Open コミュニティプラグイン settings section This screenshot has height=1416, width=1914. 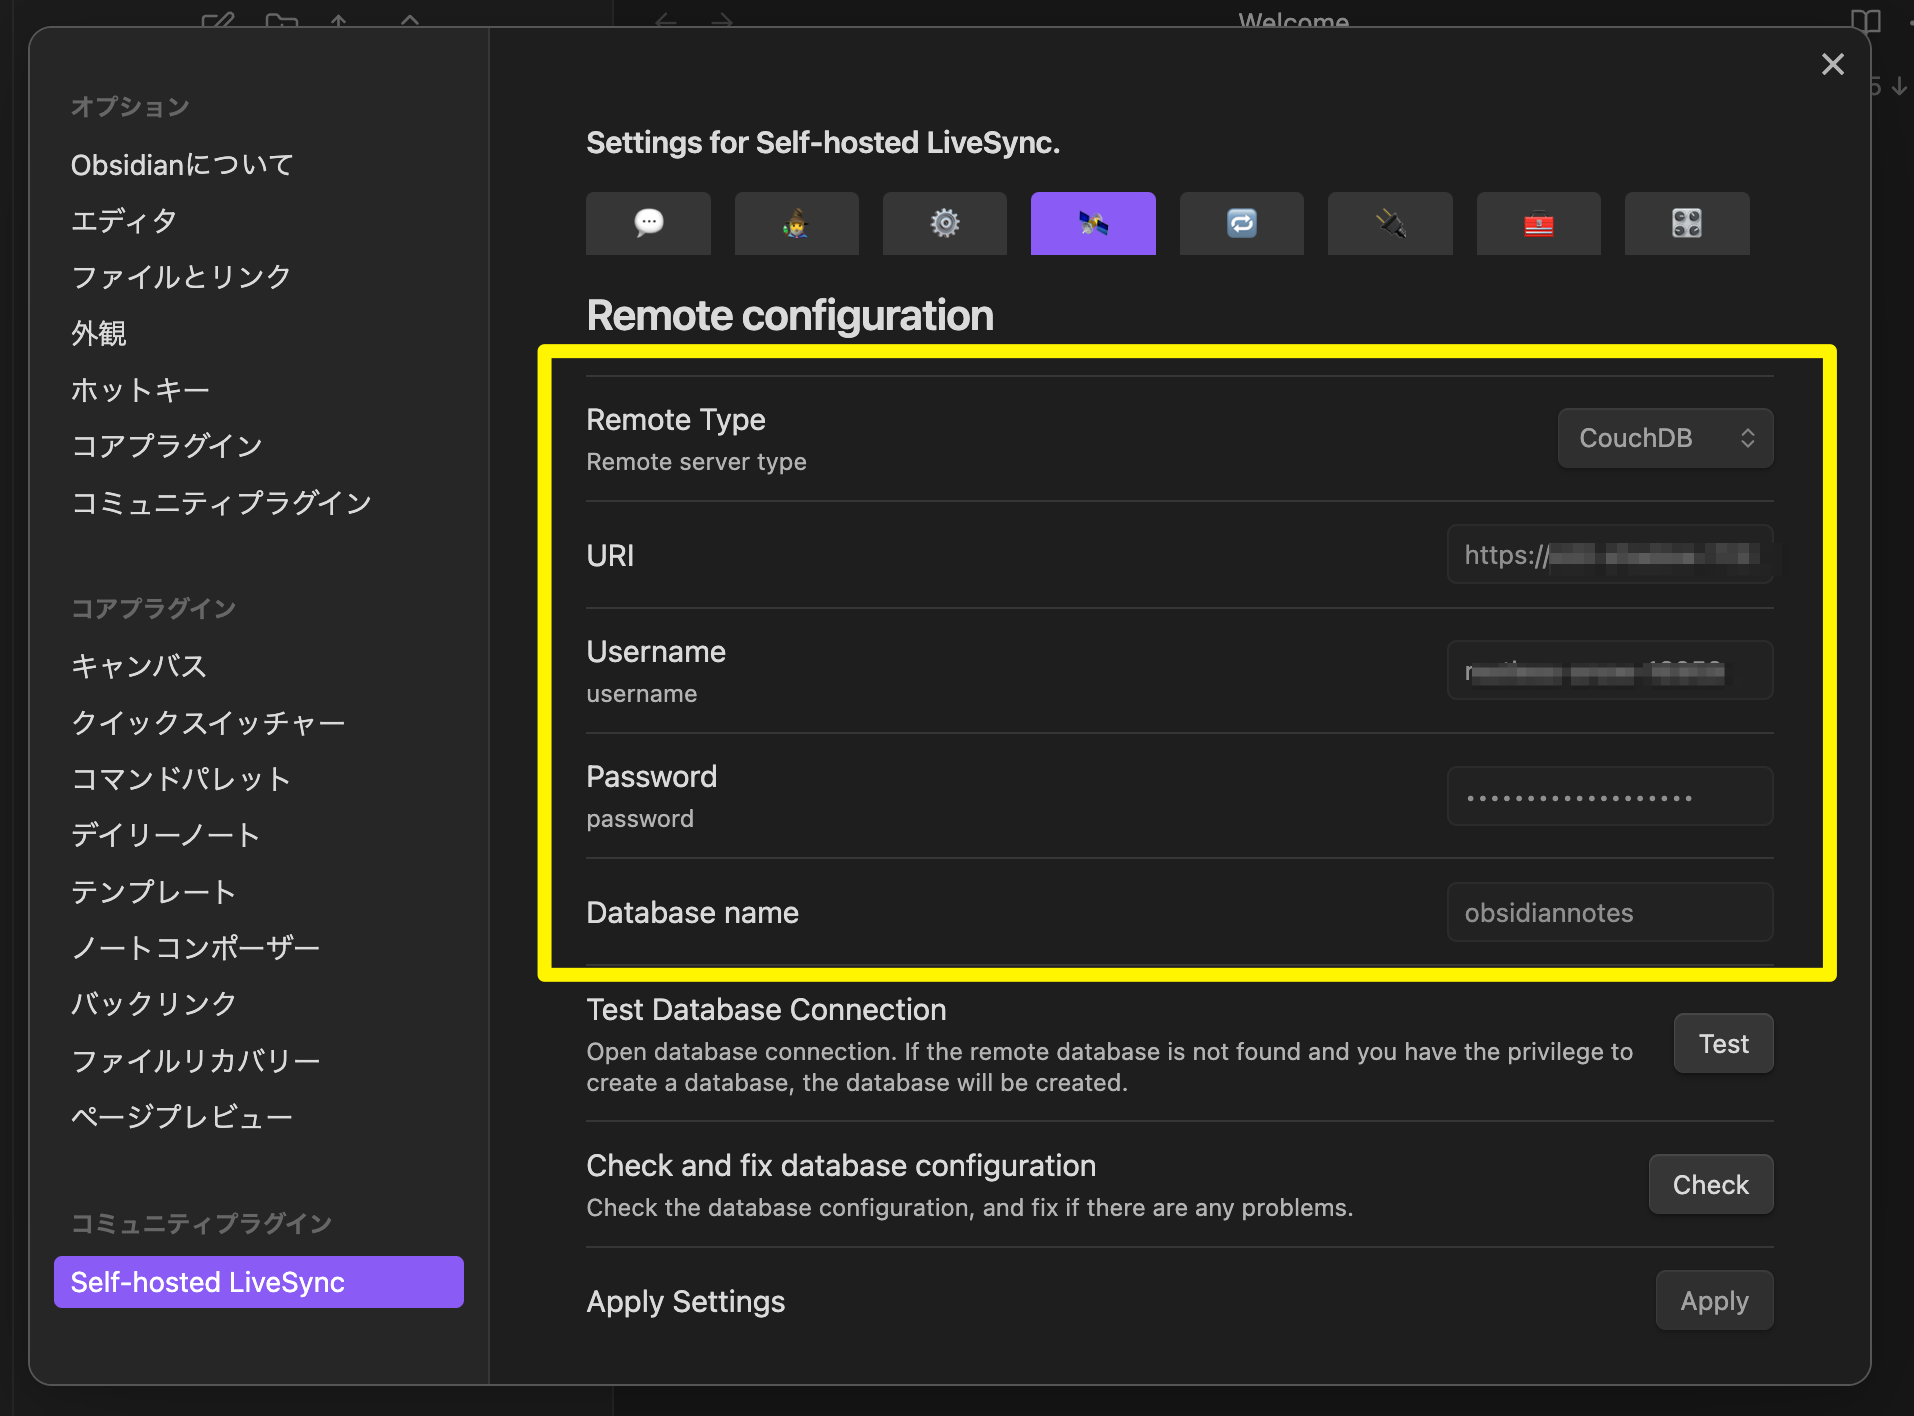coord(221,503)
